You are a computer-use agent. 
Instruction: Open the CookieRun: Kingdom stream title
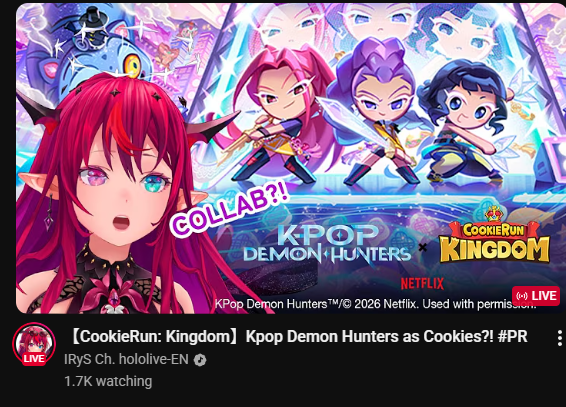(x=298, y=337)
